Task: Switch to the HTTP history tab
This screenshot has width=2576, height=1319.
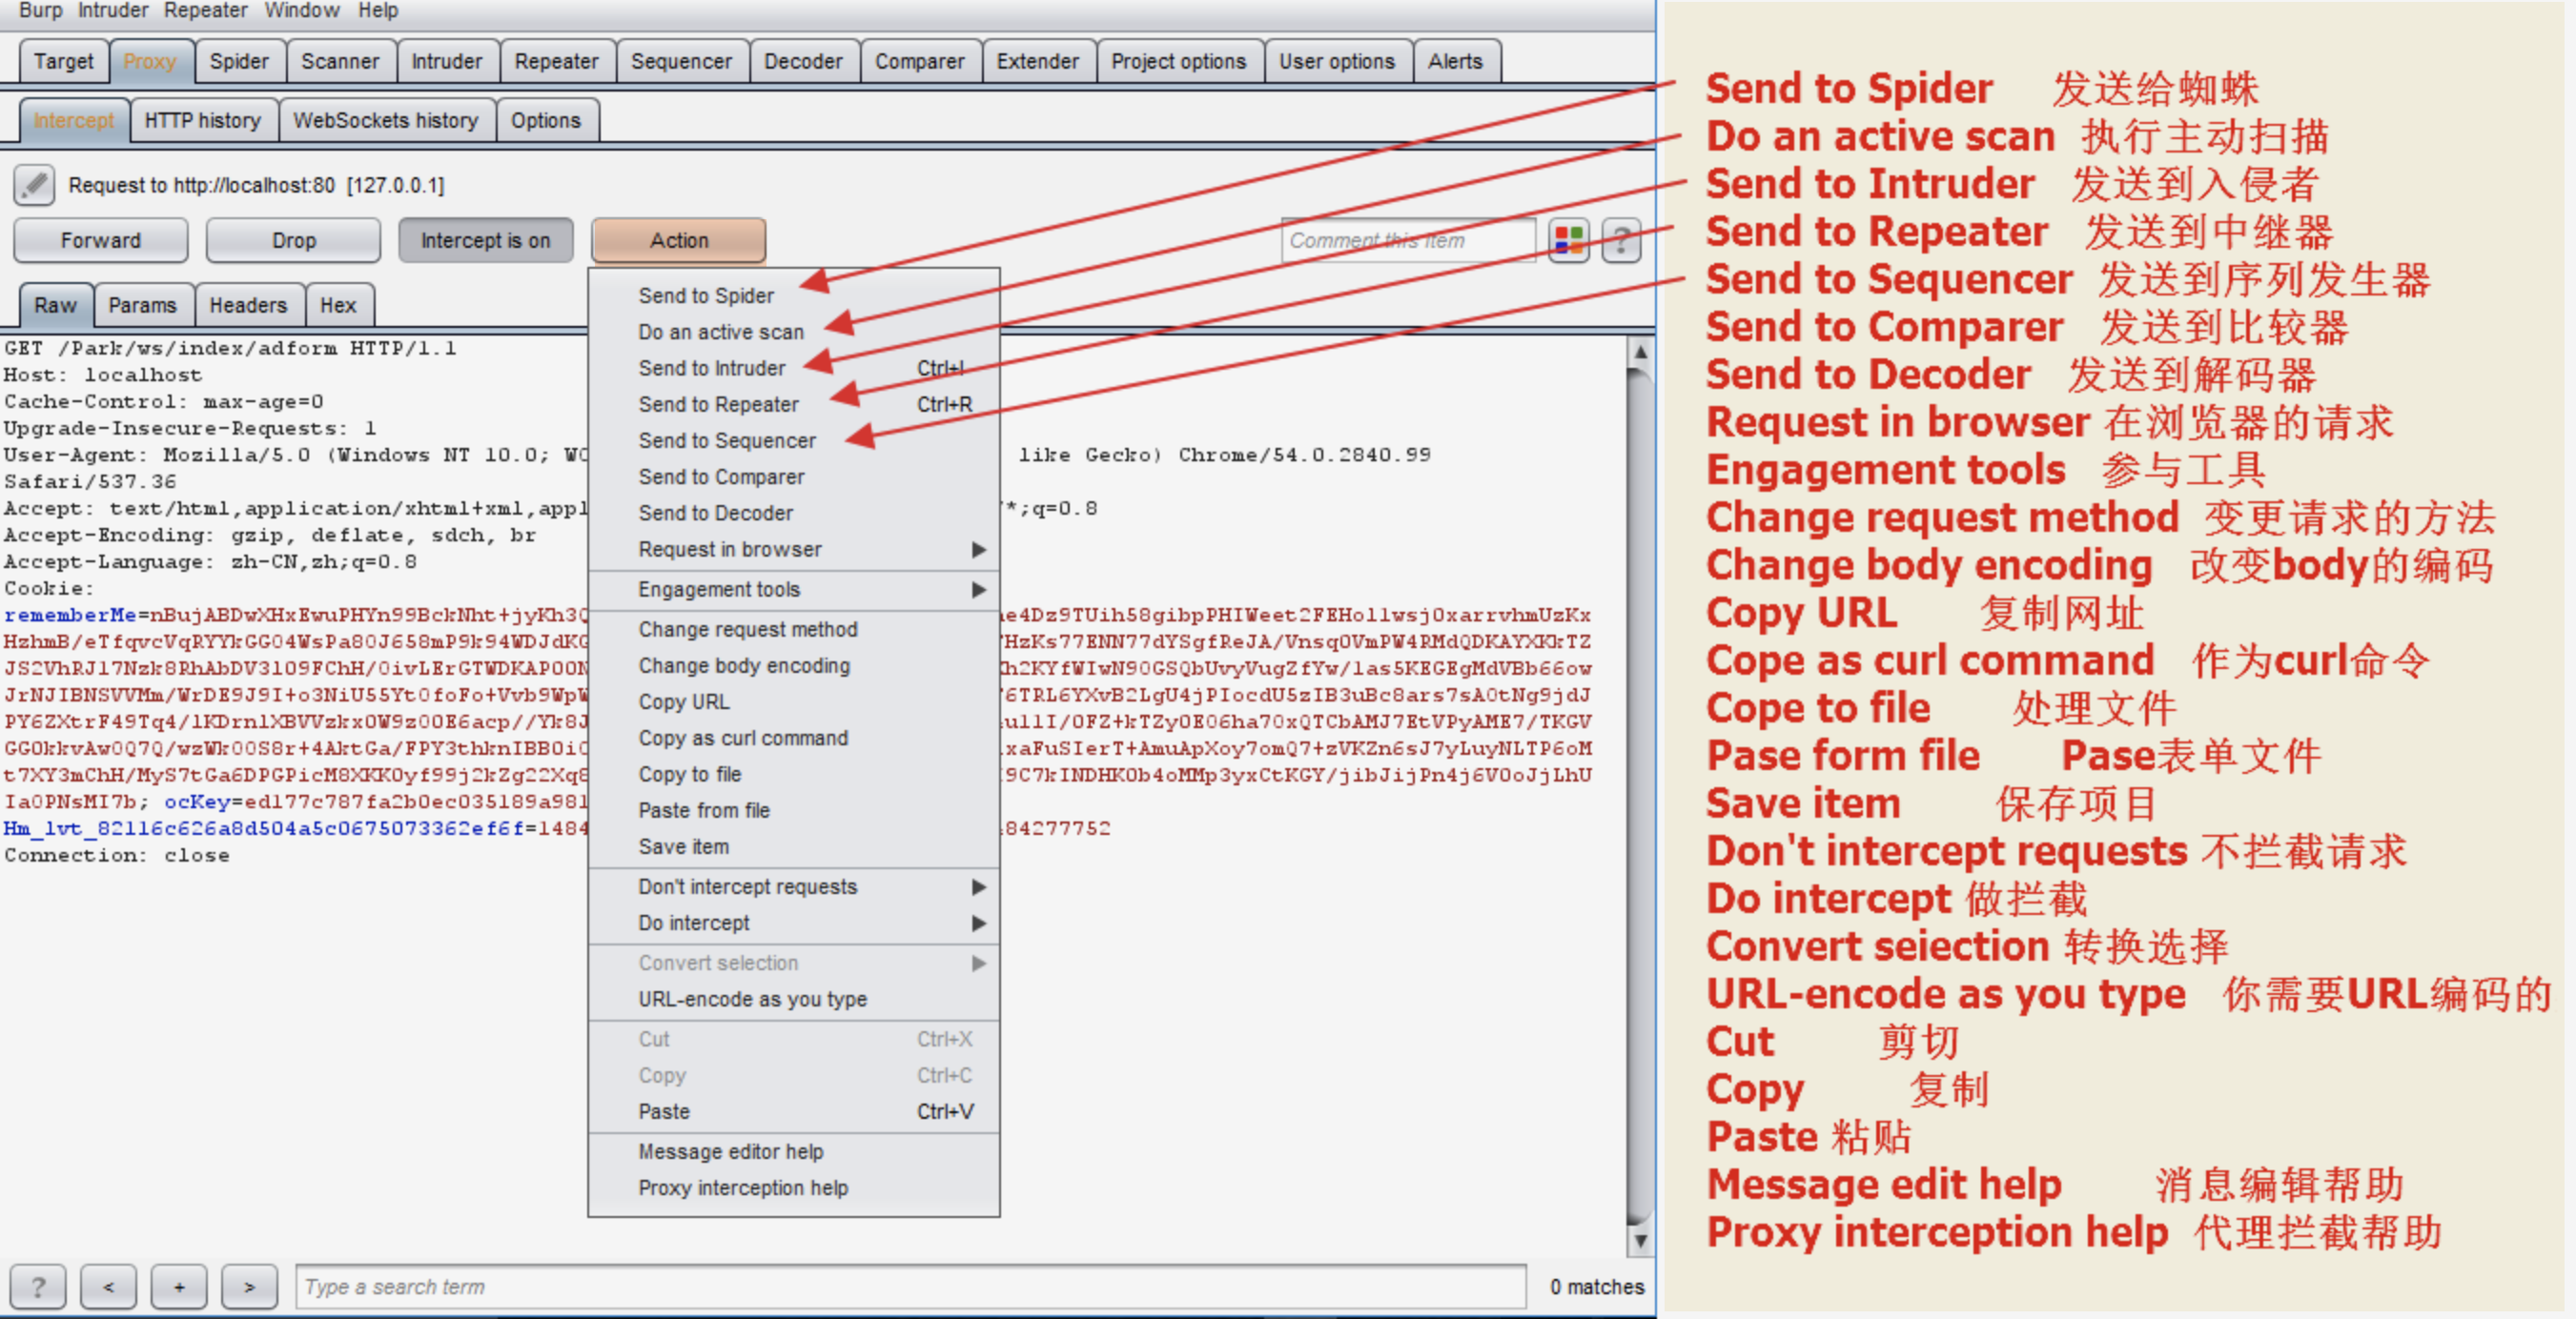Action: click(x=203, y=121)
